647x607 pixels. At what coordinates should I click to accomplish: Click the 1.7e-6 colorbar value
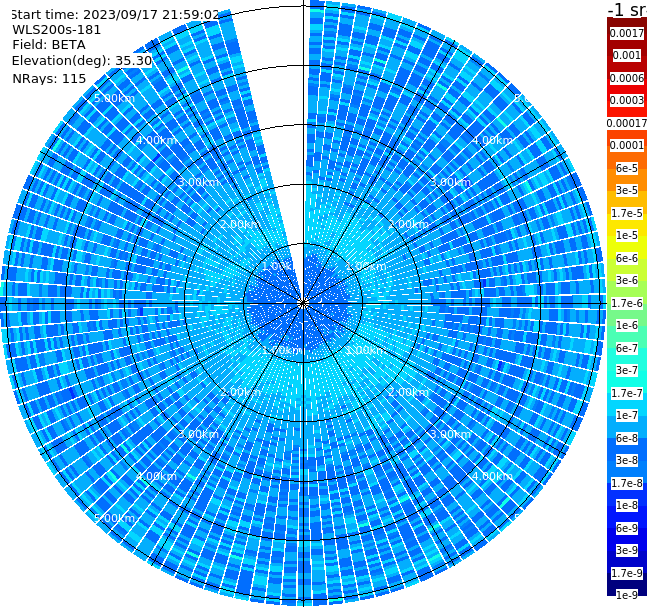pos(627,303)
